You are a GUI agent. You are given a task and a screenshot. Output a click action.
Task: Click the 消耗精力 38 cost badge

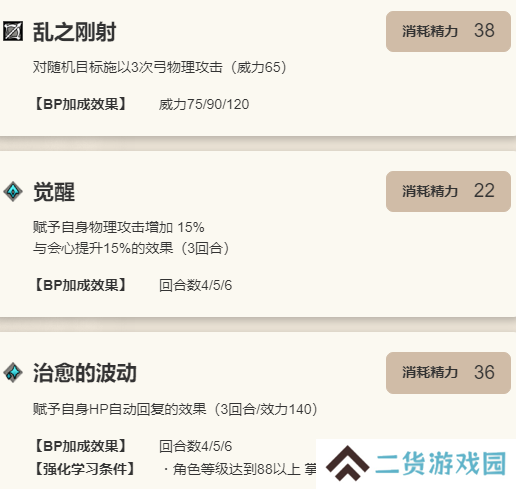(x=448, y=31)
